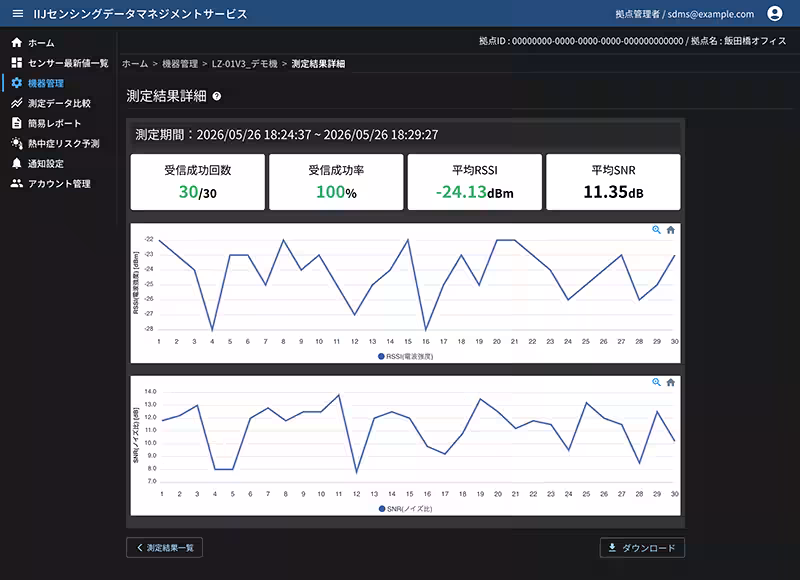
Task: Click the 熱中症リスク予測 sun icon
Action: pos(17,143)
